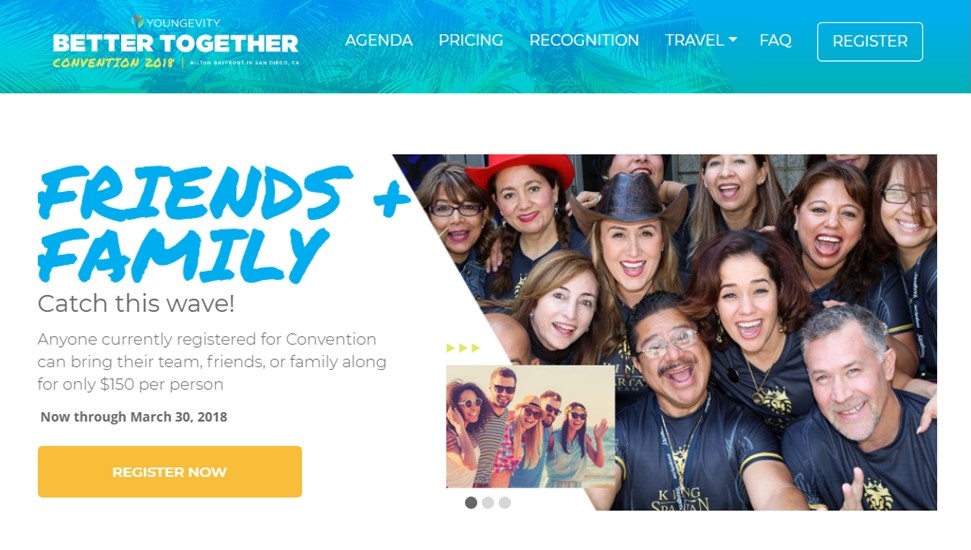Click the three yellow-green arrow icons

point(463,348)
